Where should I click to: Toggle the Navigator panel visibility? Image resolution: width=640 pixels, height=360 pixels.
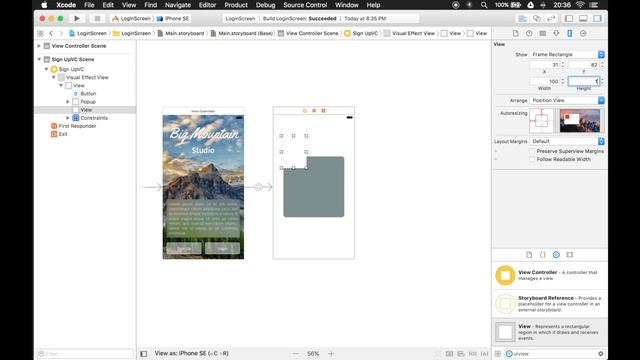pyautogui.click(x=569, y=18)
